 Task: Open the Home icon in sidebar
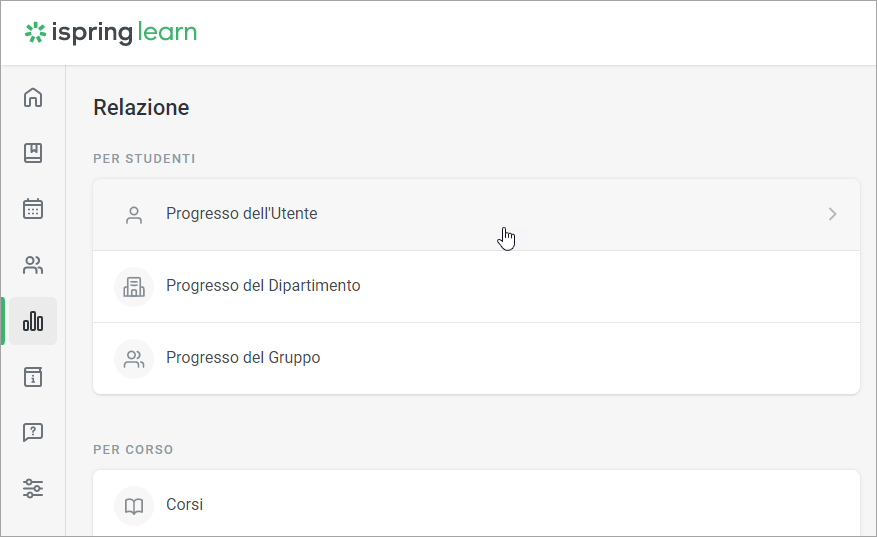click(x=33, y=97)
